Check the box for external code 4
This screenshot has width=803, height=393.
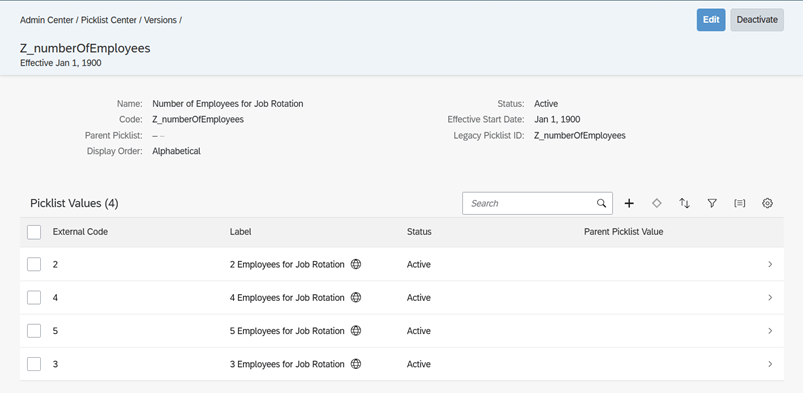pos(34,298)
